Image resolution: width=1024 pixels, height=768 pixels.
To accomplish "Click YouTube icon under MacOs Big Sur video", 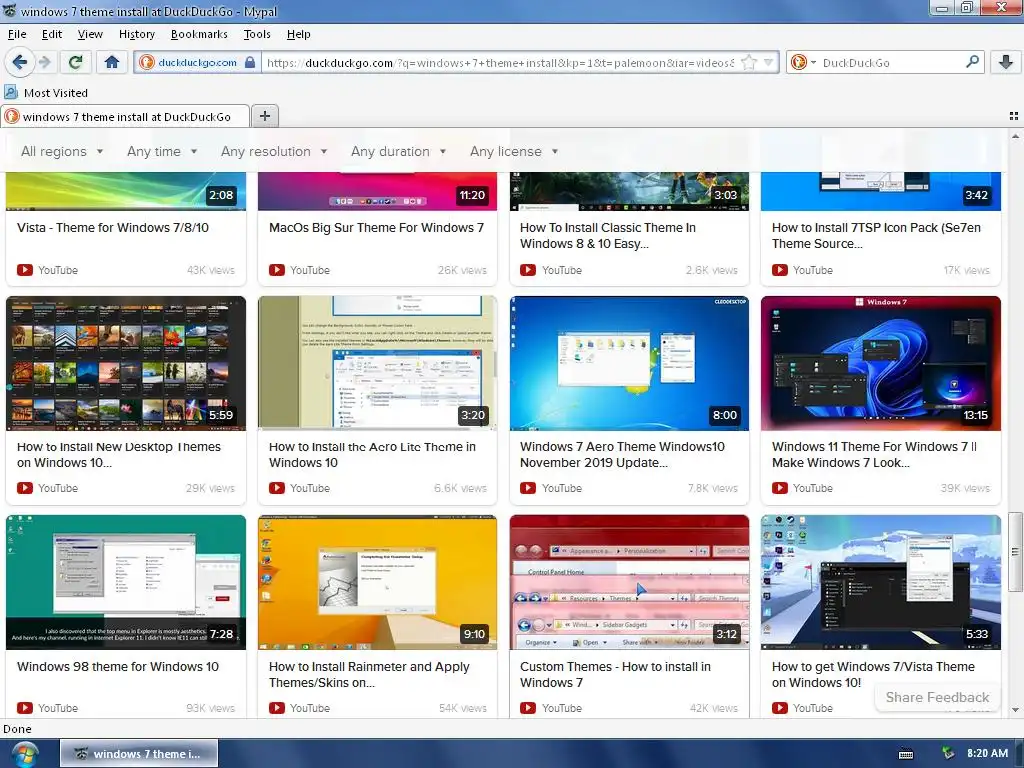I will tap(277, 270).
